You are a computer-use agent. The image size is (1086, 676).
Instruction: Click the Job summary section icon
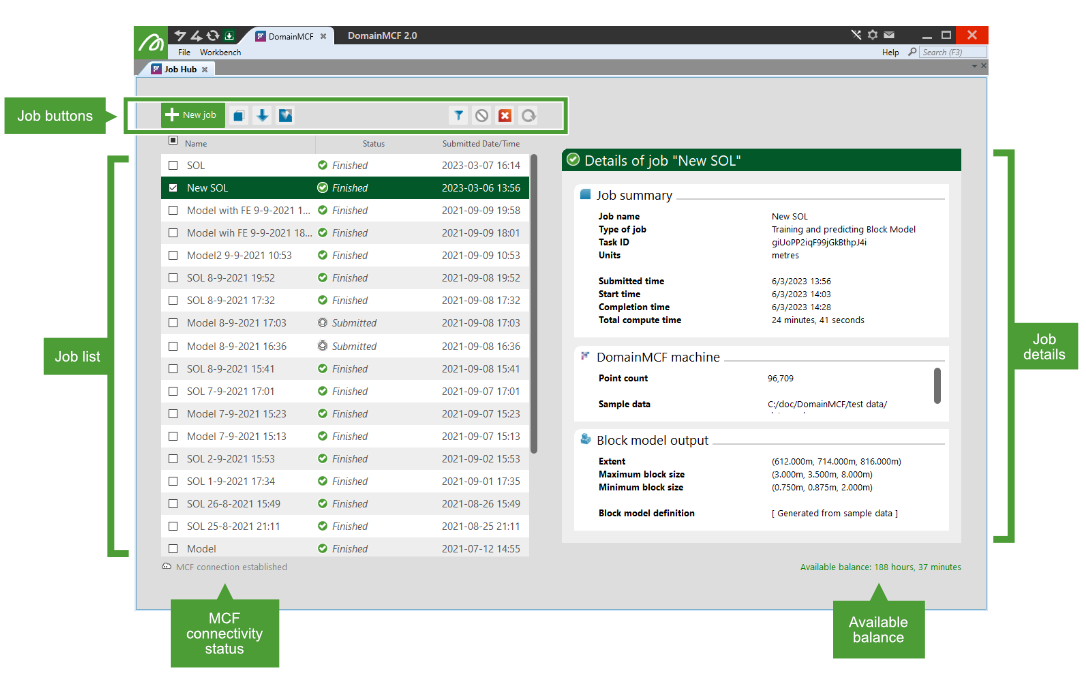[x=585, y=195]
